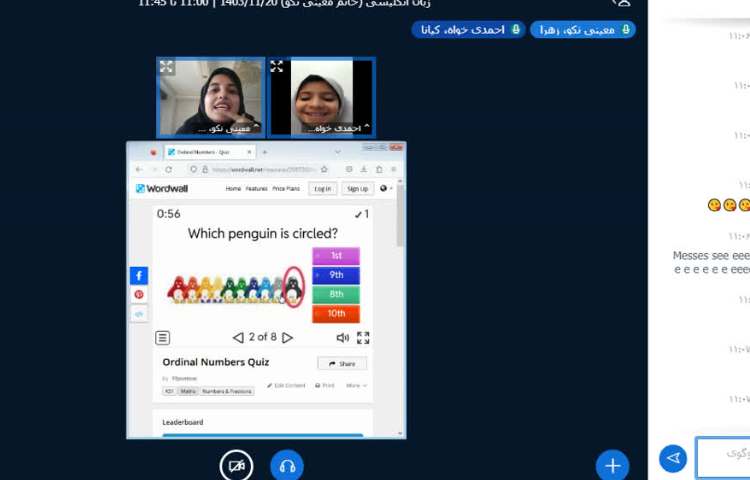This screenshot has width=750, height=480.
Task: Share quiz via the Pinterest icon
Action: [139, 294]
